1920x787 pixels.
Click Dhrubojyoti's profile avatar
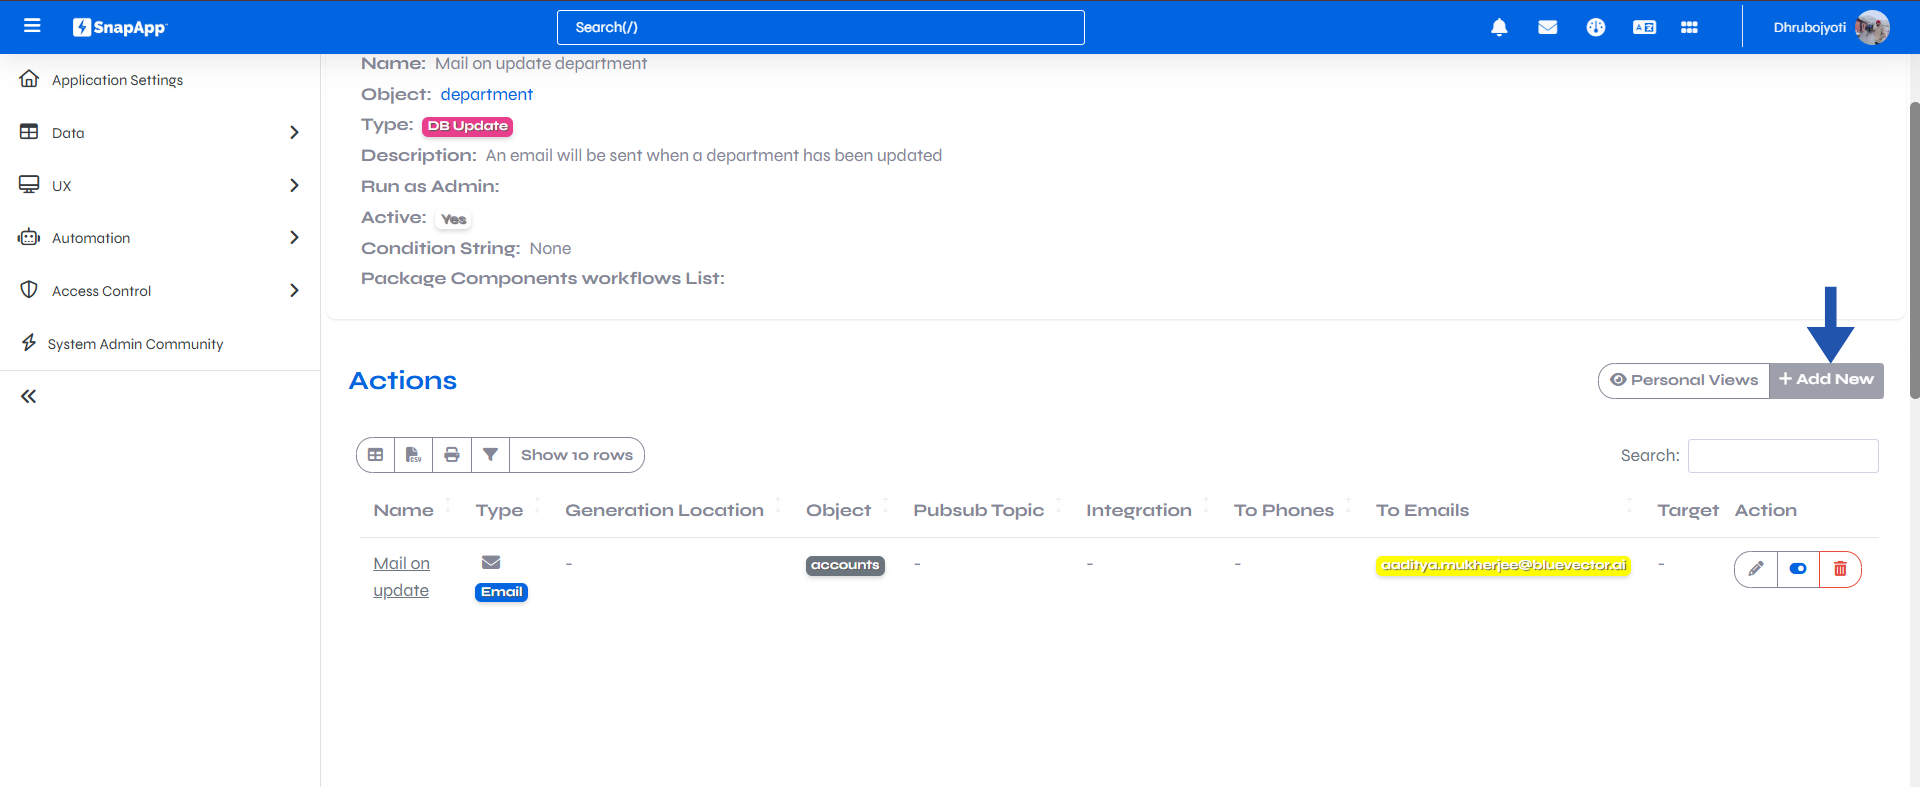coord(1872,27)
